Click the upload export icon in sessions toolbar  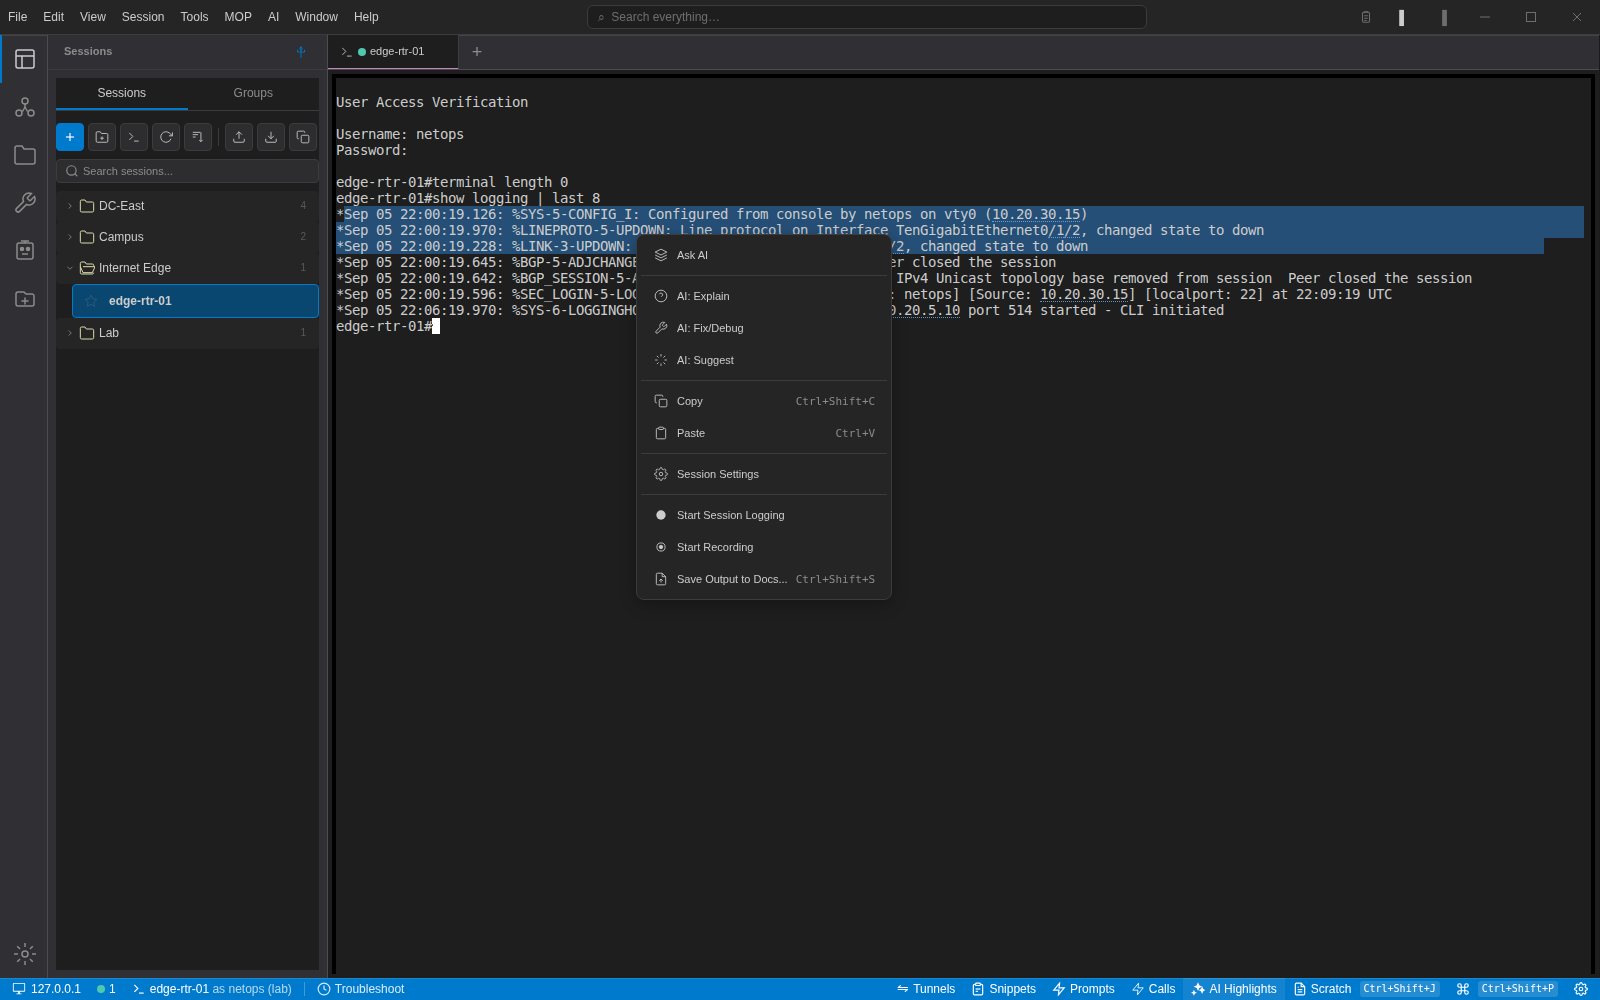tap(239, 137)
